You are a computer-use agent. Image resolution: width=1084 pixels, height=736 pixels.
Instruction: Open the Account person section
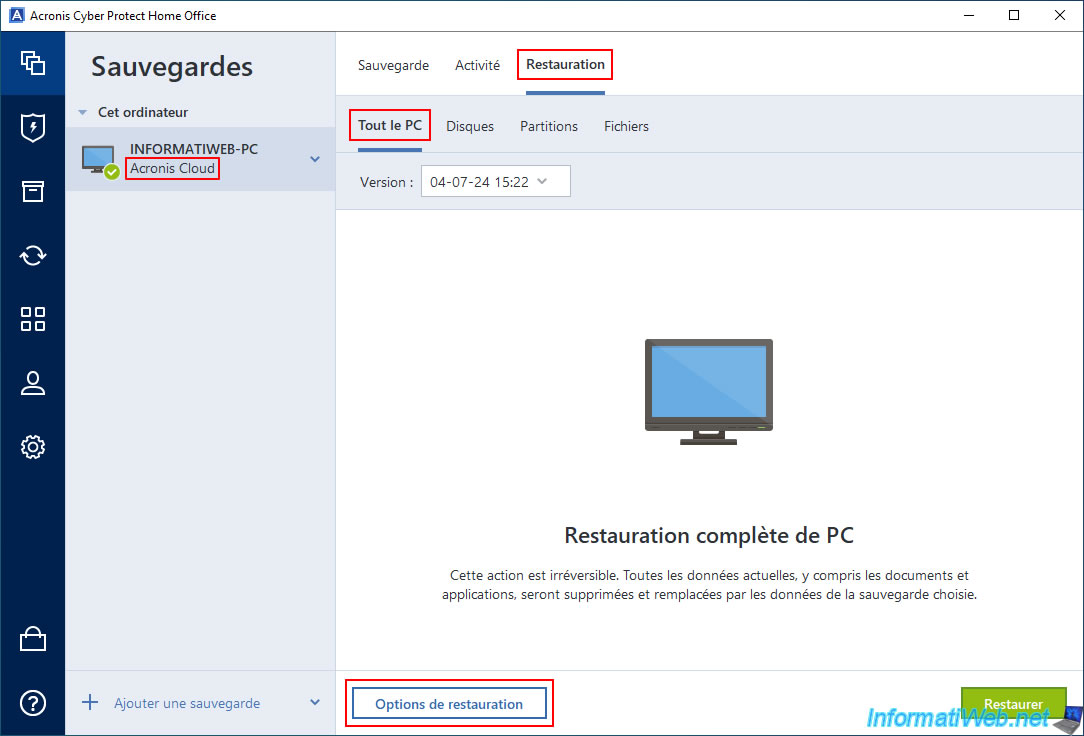32,383
